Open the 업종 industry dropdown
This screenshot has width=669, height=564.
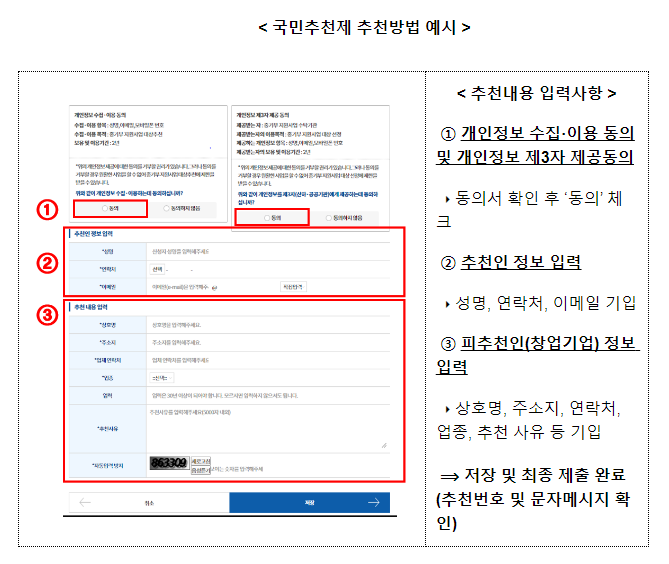(x=162, y=378)
